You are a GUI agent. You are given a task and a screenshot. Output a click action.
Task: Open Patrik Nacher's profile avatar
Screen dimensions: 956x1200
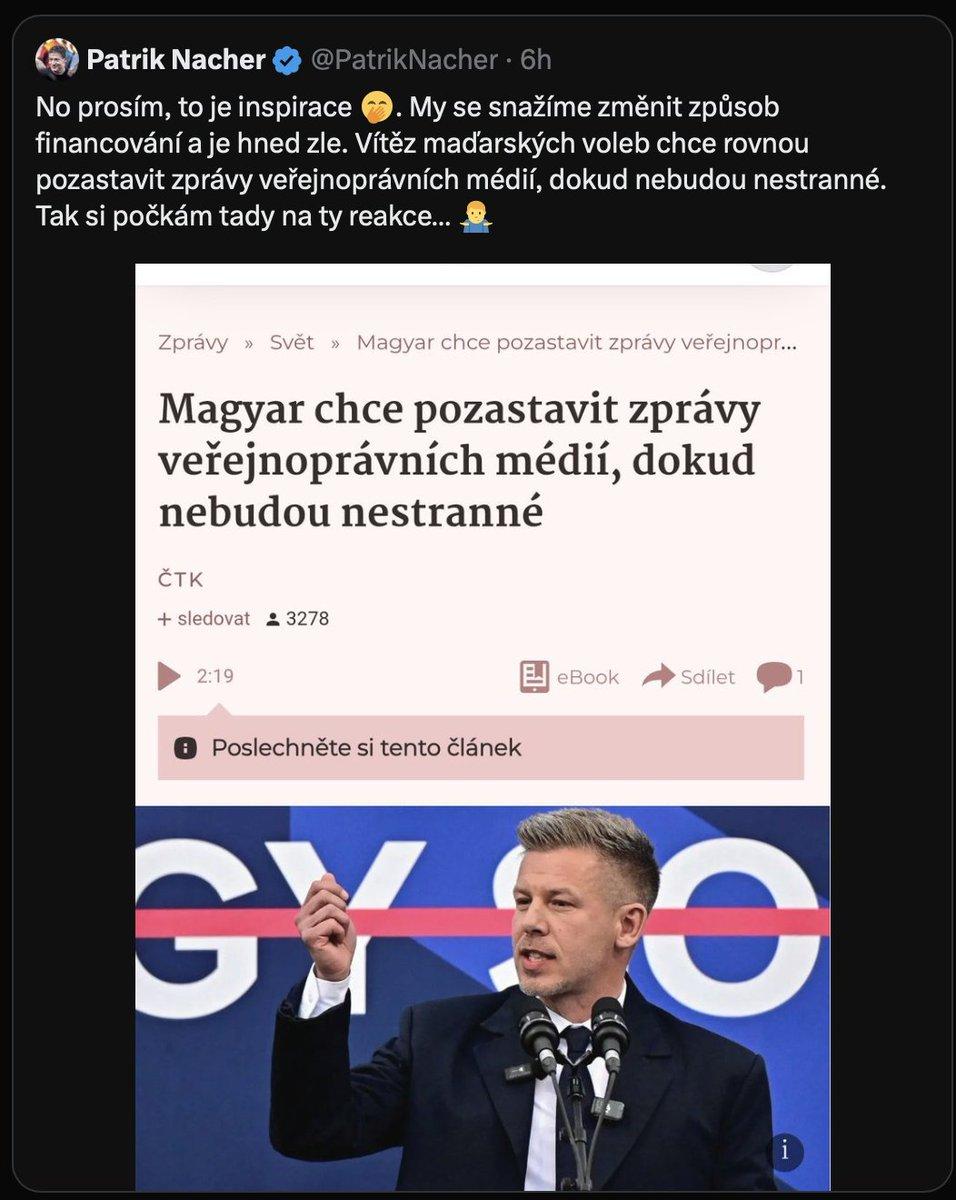pos(57,59)
